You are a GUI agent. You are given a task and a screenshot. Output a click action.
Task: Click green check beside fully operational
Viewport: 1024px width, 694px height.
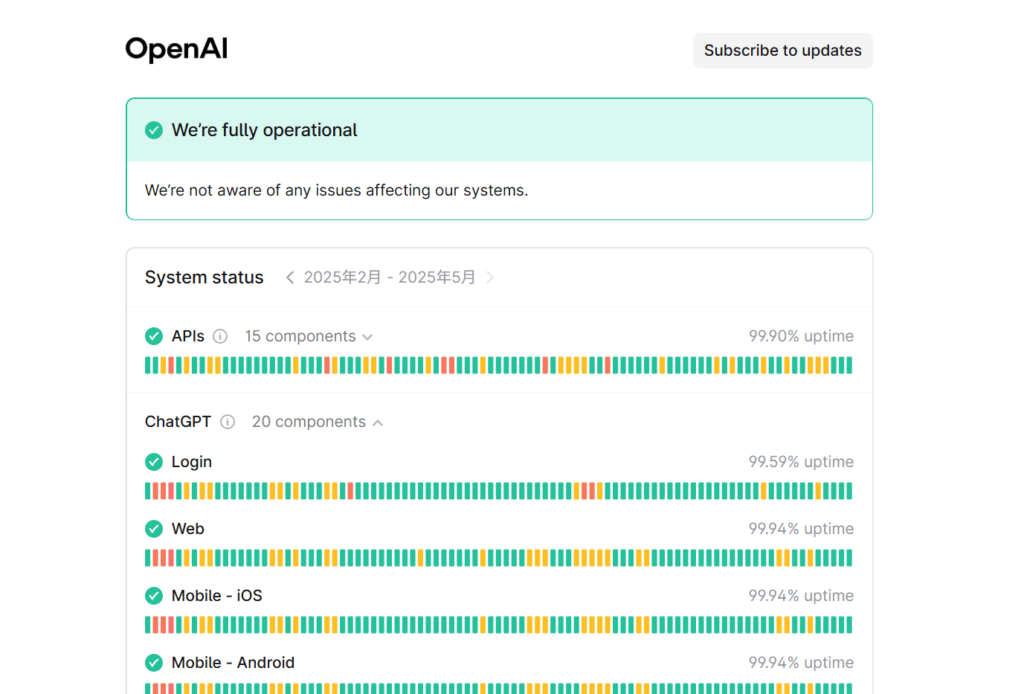point(153,130)
